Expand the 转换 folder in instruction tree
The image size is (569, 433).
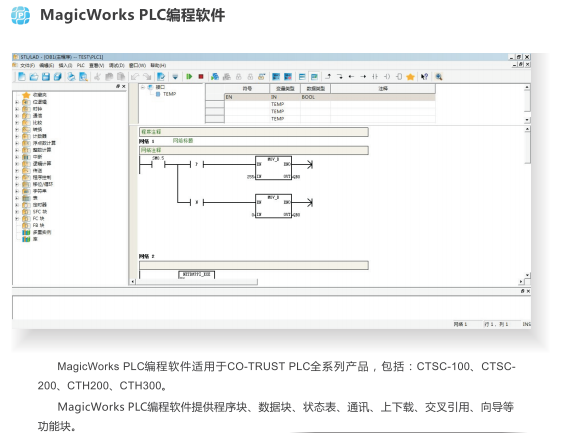pos(17,130)
